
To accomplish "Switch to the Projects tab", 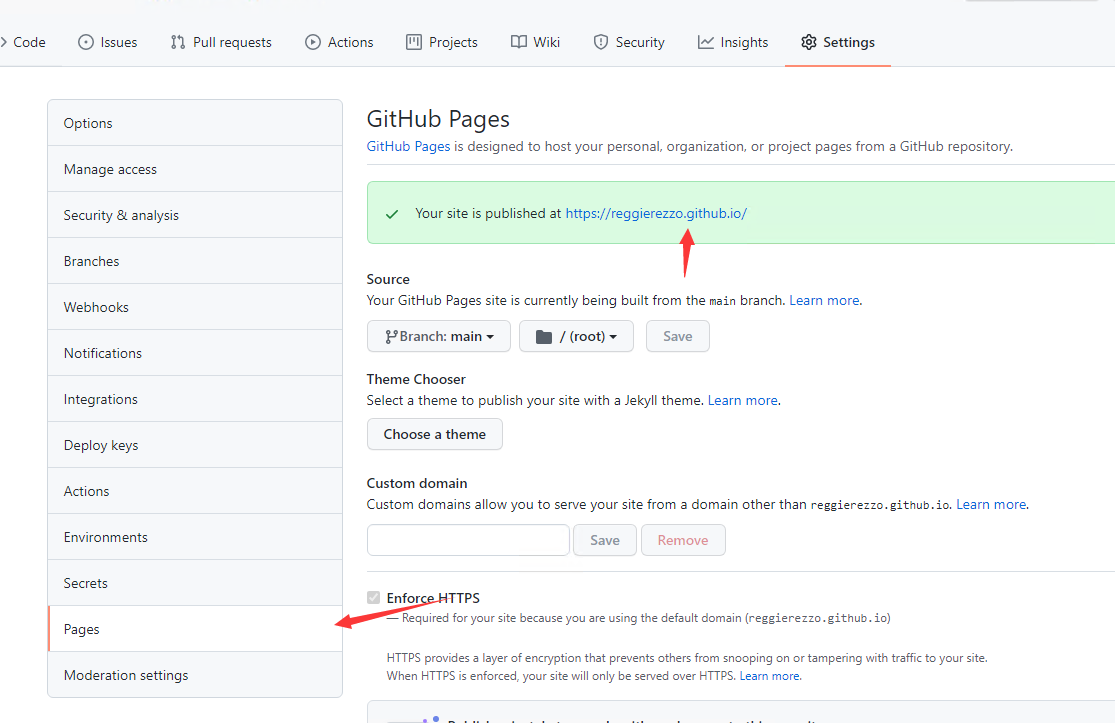I will pos(442,43).
